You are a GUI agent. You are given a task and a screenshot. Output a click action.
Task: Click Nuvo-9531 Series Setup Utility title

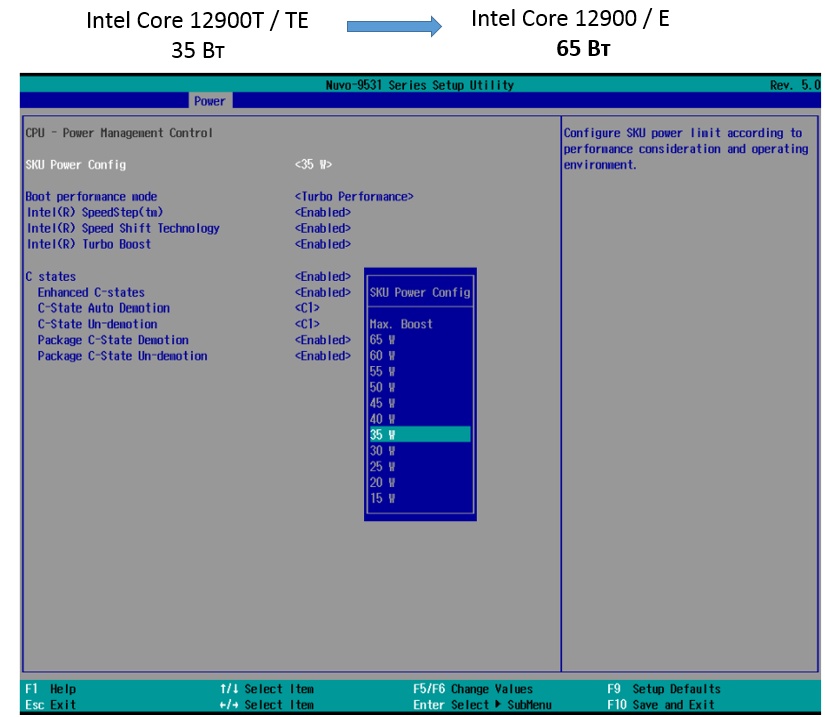pyautogui.click(x=419, y=85)
